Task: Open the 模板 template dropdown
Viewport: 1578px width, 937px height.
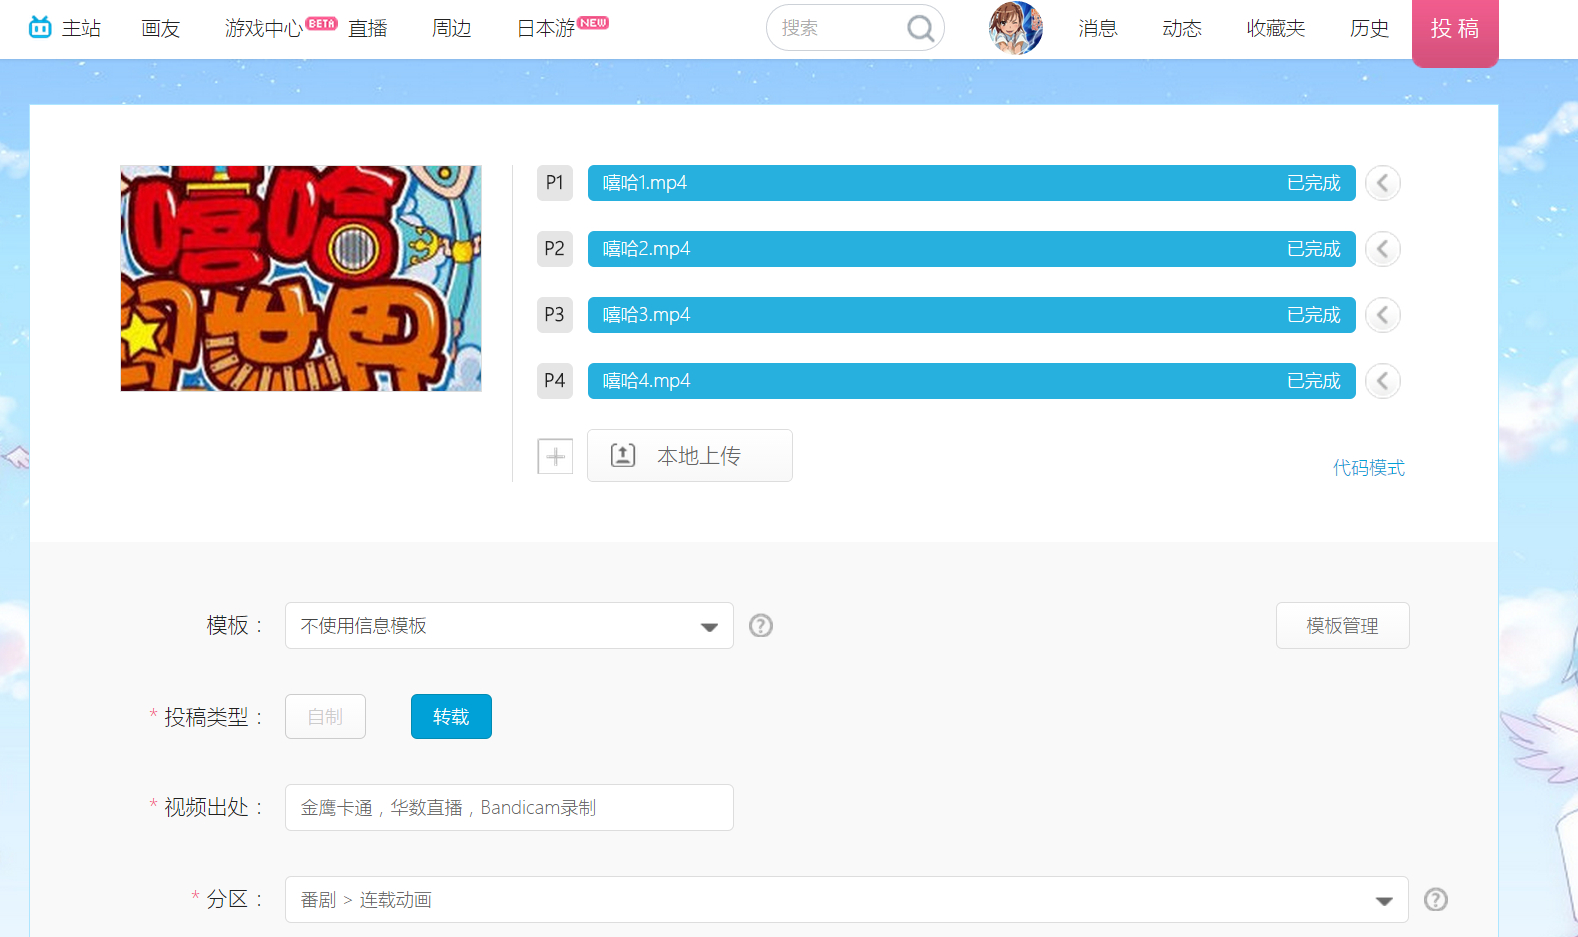Action: [509, 625]
